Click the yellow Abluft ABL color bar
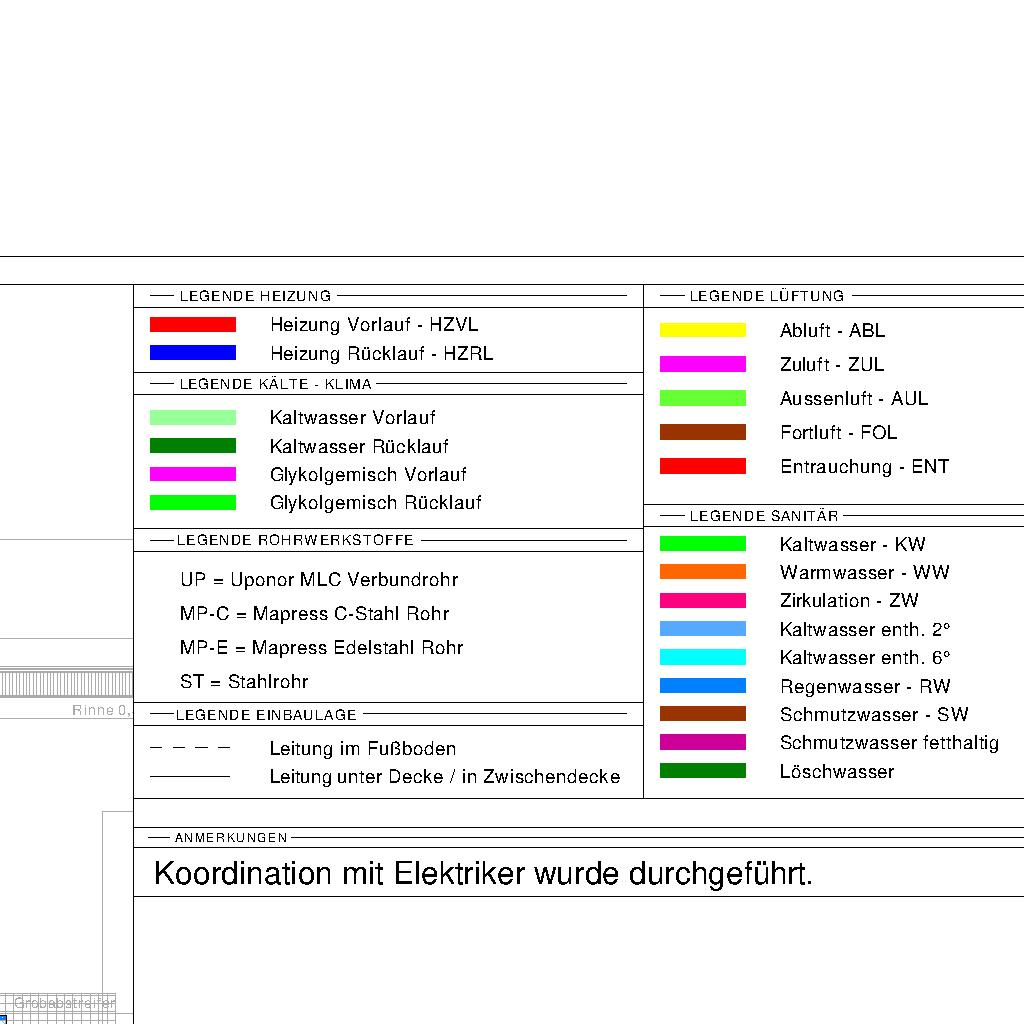Image resolution: width=1024 pixels, height=1024 pixels. point(703,330)
